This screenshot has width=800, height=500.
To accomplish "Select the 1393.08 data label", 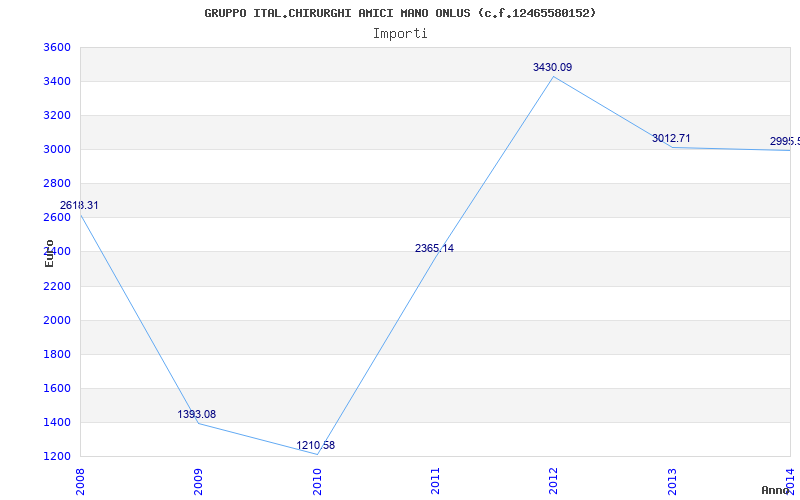I will [x=196, y=414].
